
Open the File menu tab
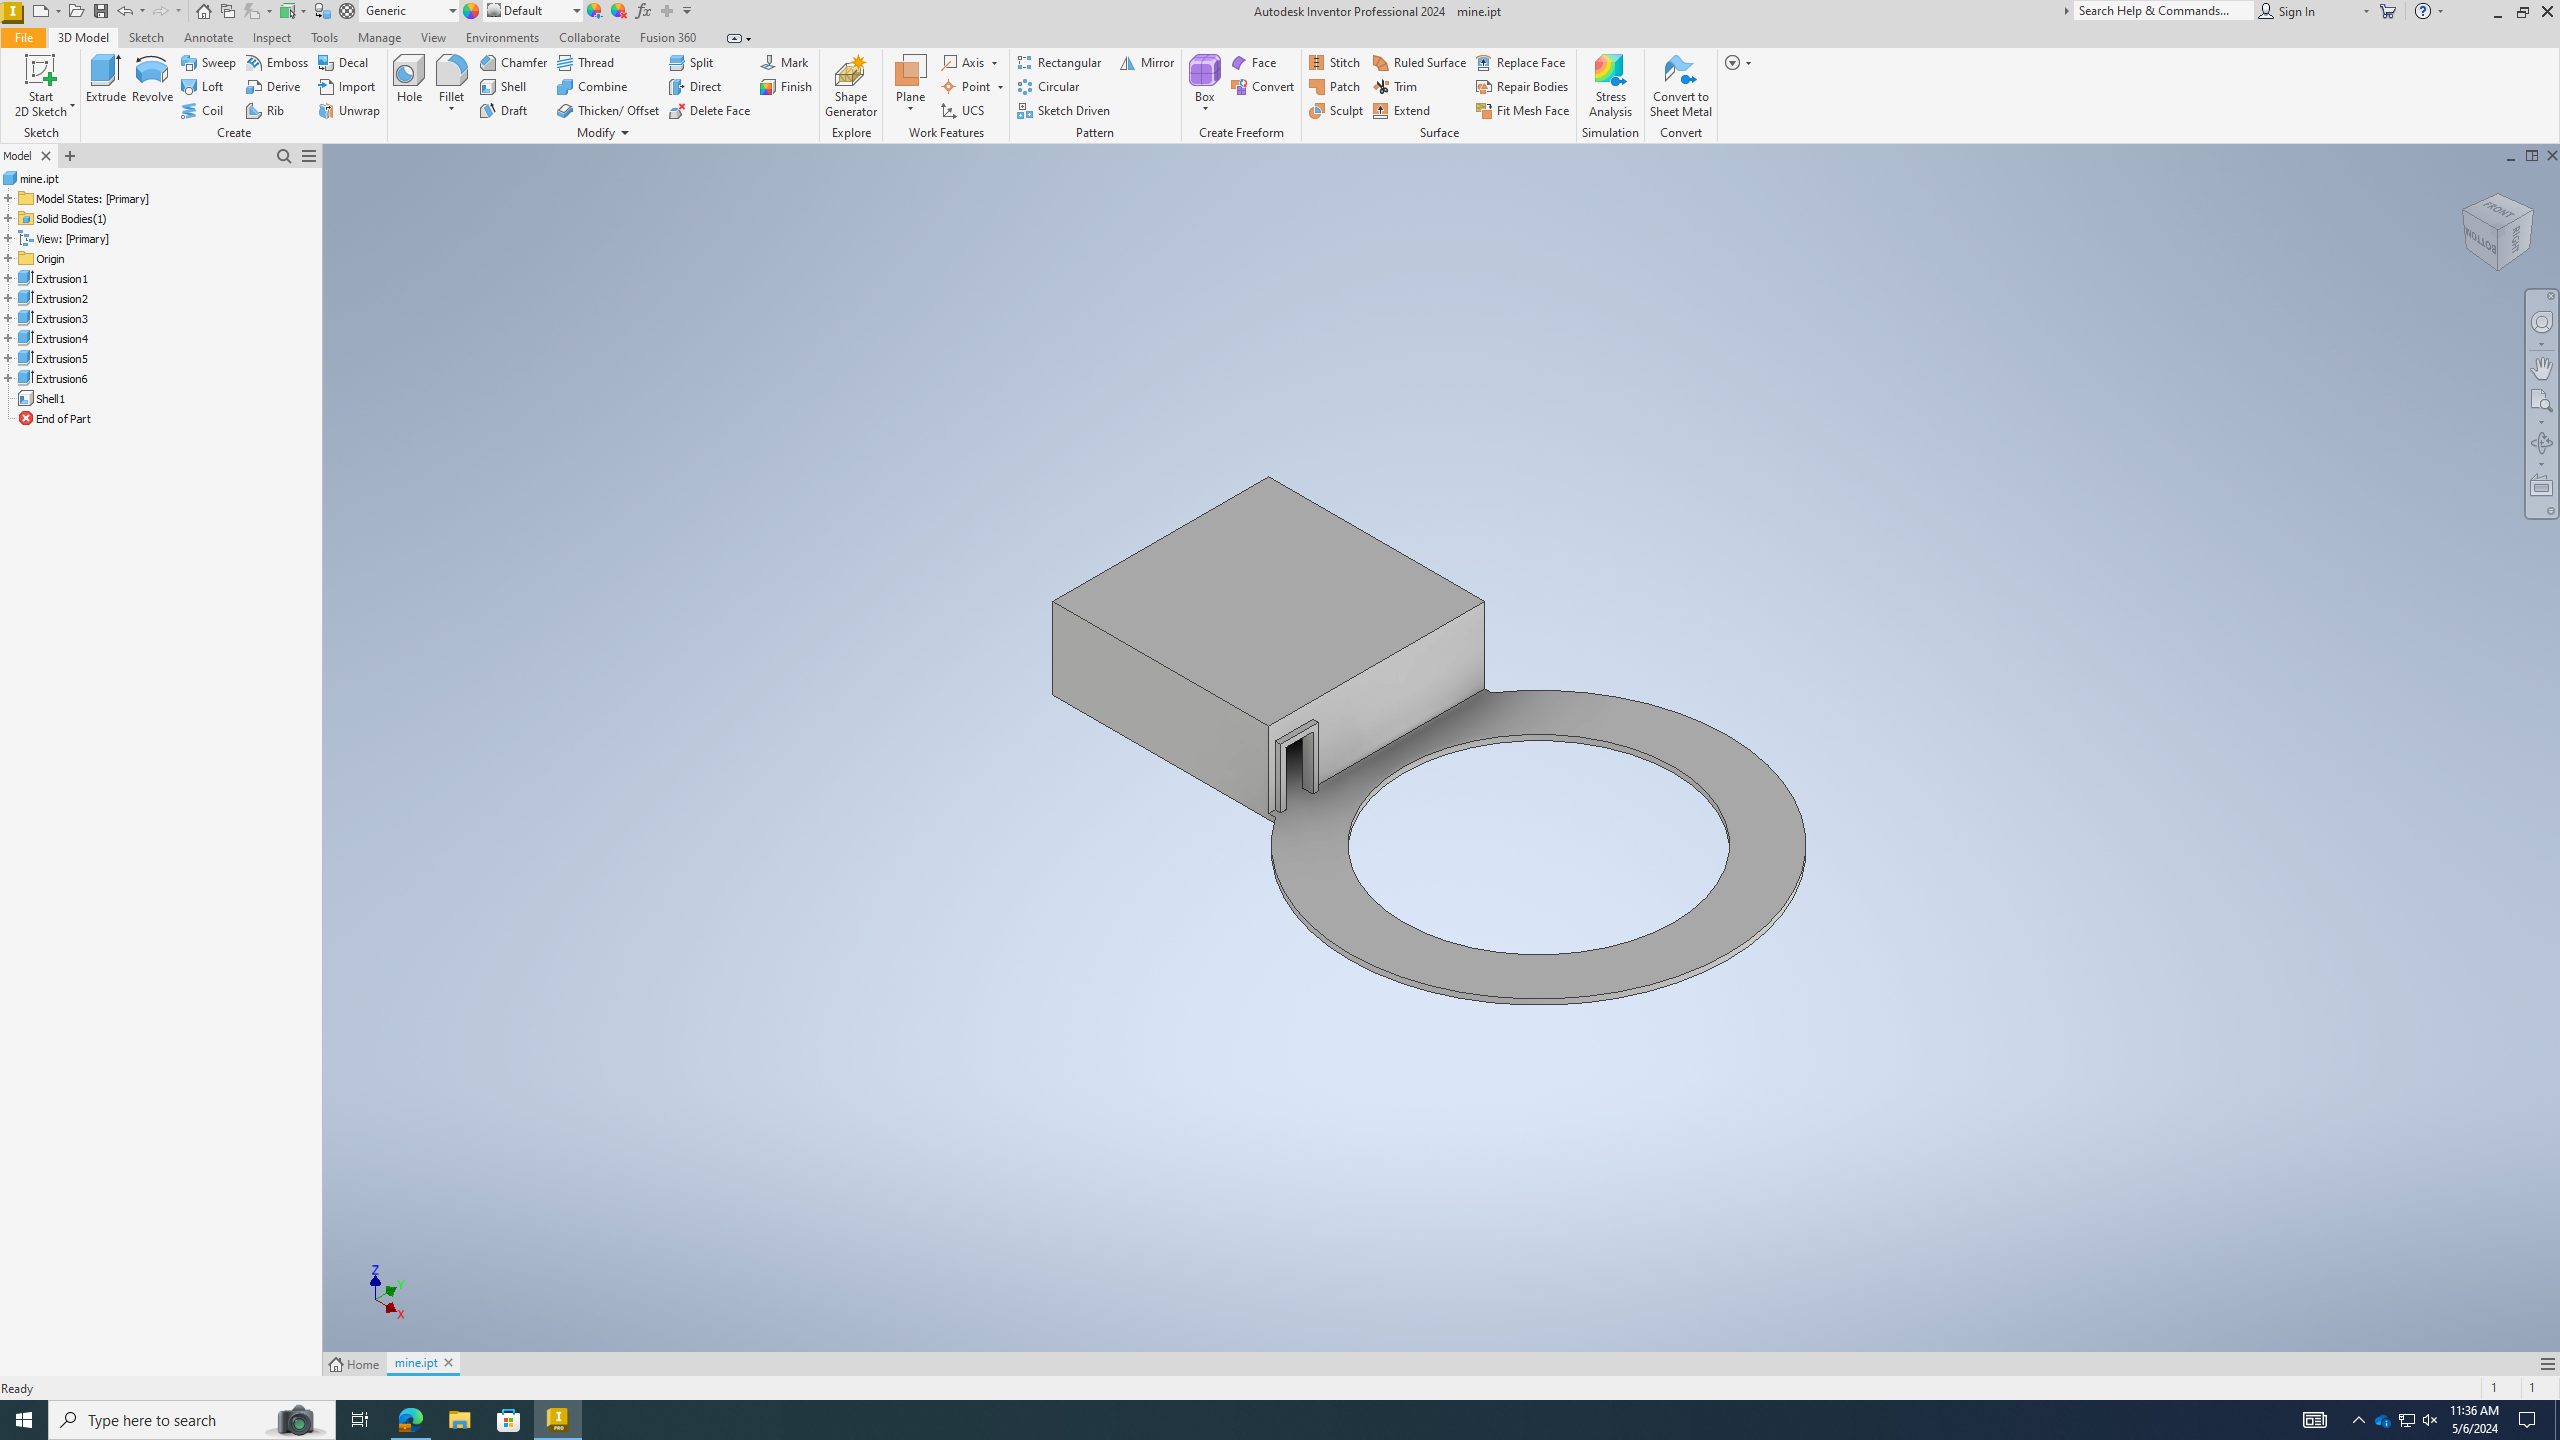(x=23, y=37)
